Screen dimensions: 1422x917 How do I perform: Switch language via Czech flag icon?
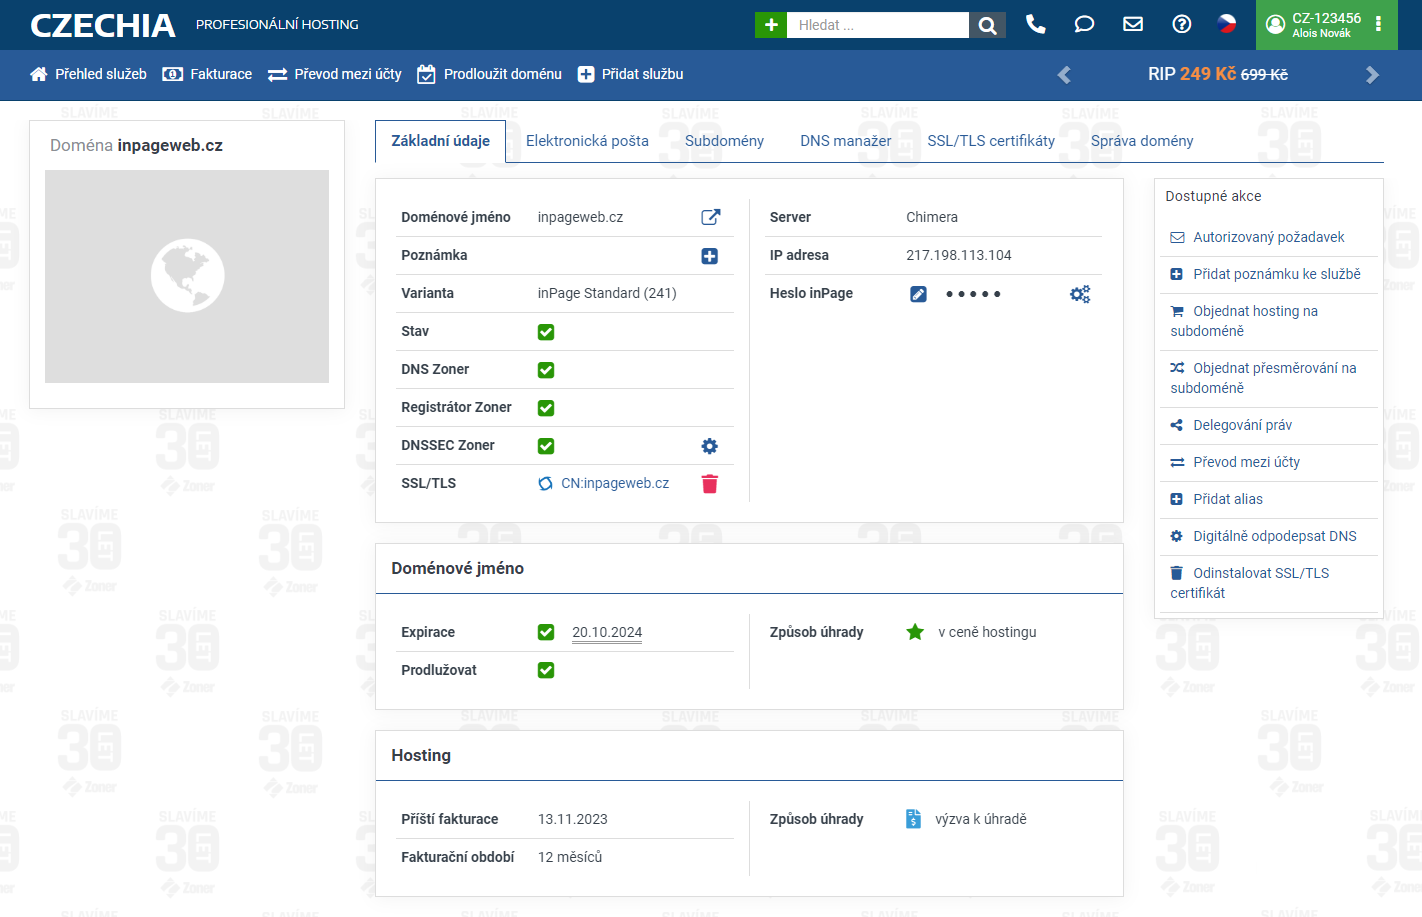click(1227, 24)
